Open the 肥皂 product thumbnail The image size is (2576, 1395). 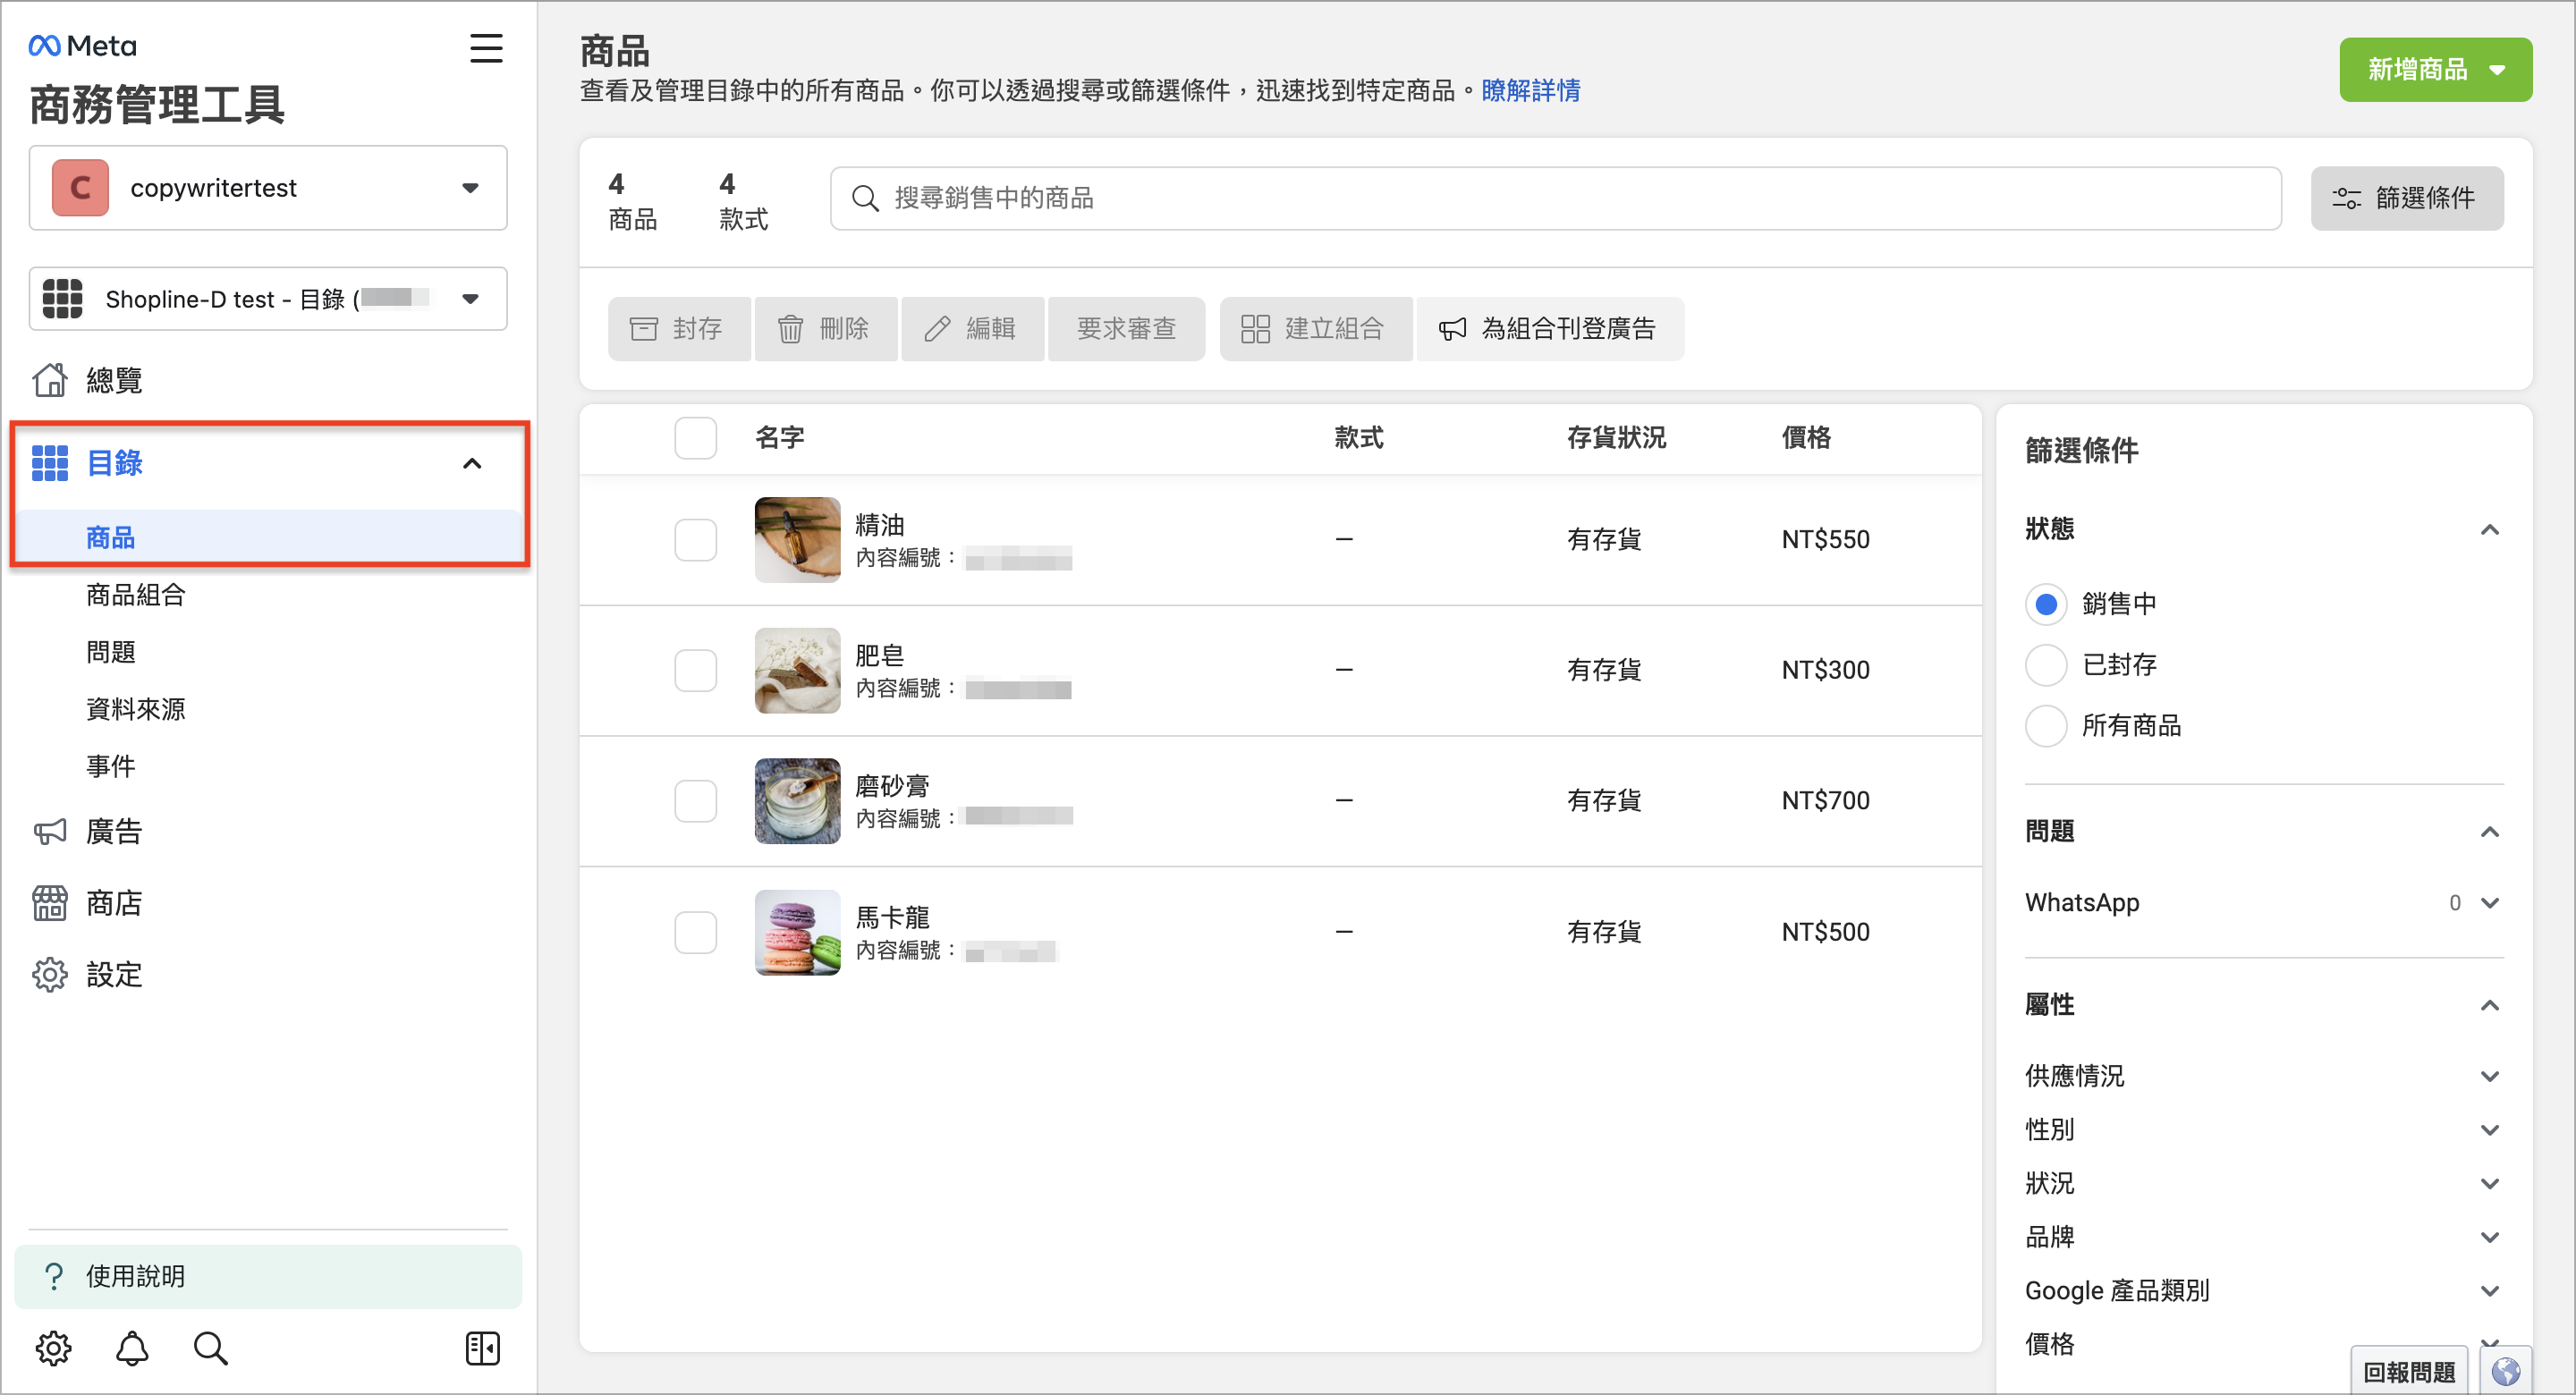click(x=797, y=670)
